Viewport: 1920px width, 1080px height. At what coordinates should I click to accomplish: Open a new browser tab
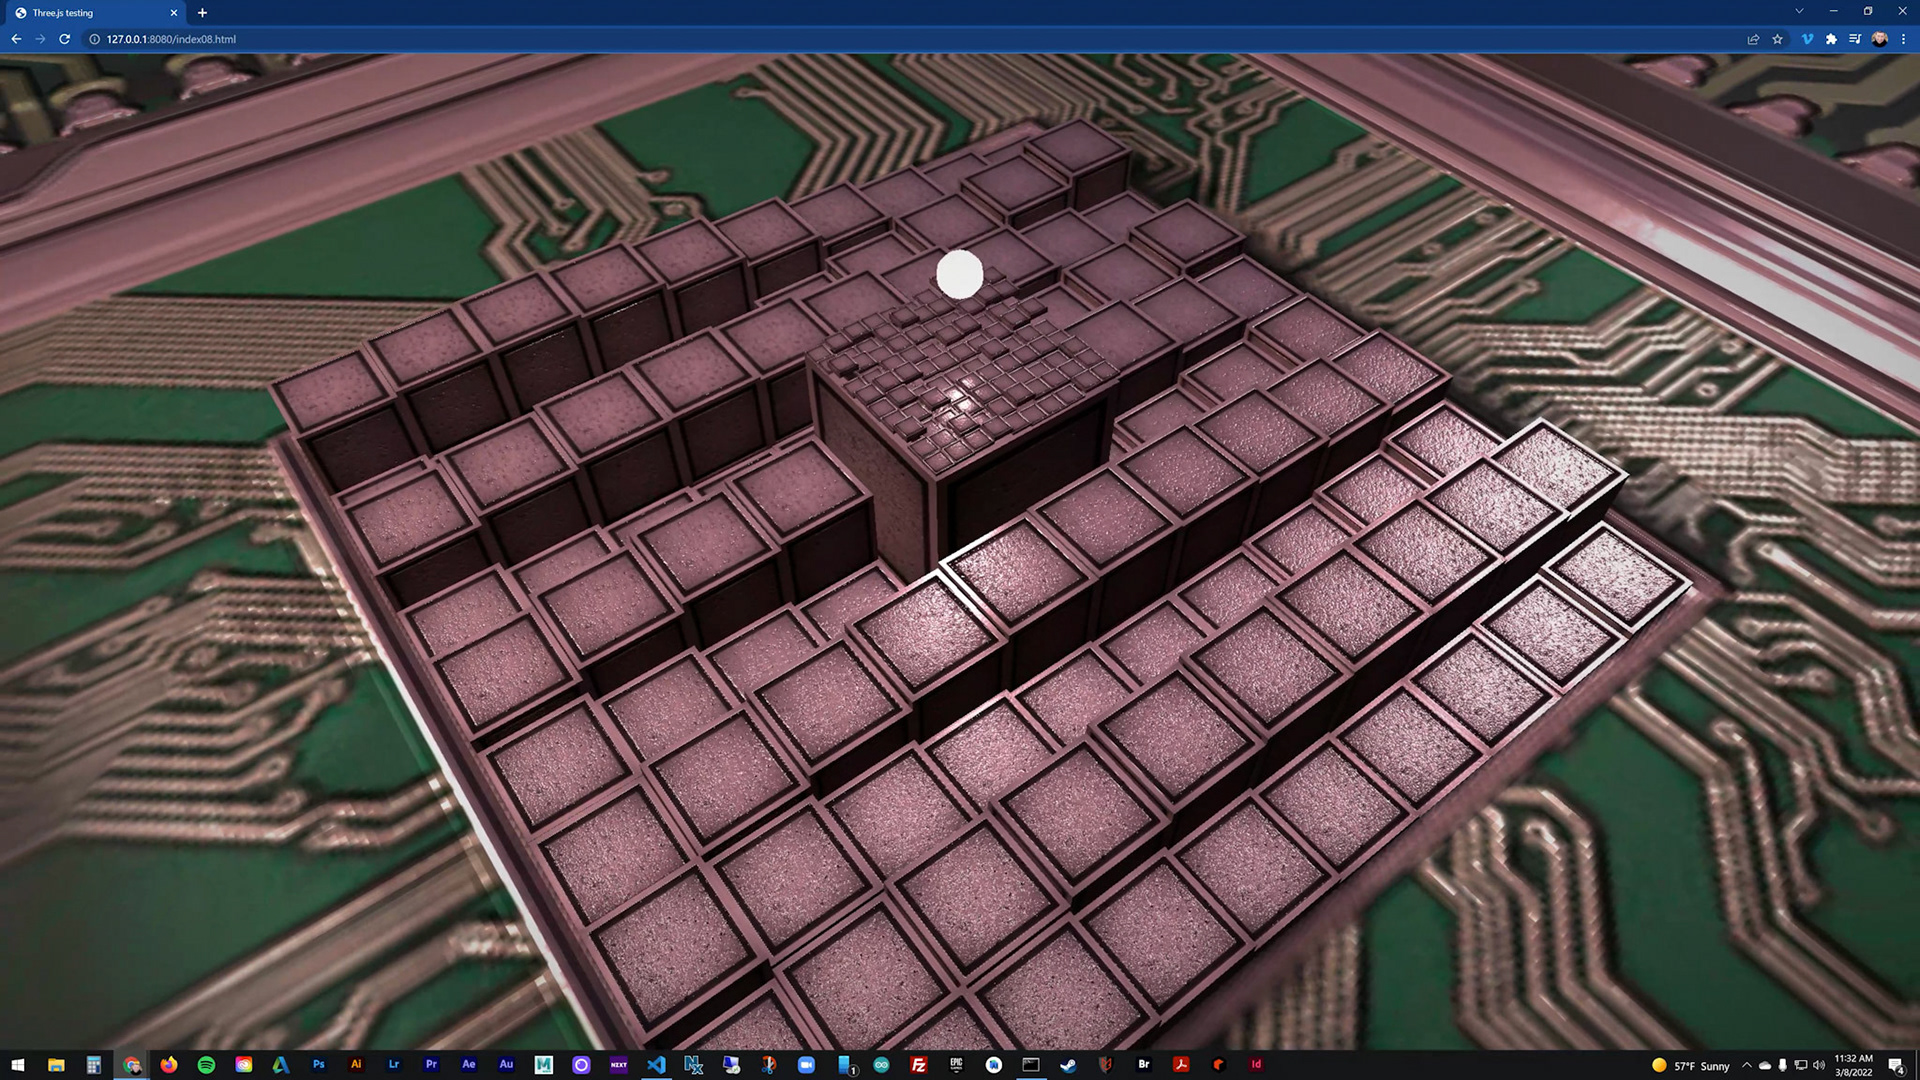click(x=202, y=13)
